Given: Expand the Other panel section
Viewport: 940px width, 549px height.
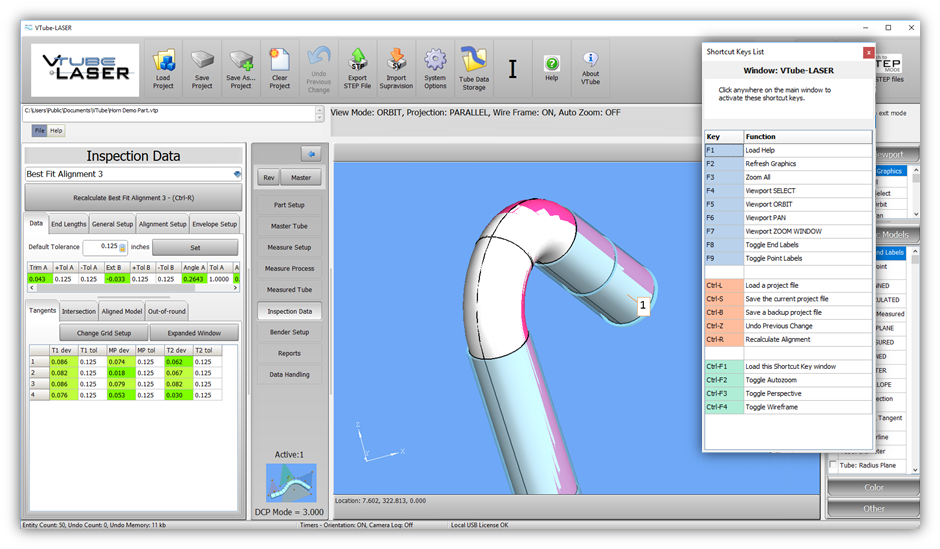Looking at the screenshot, I should click(x=874, y=508).
